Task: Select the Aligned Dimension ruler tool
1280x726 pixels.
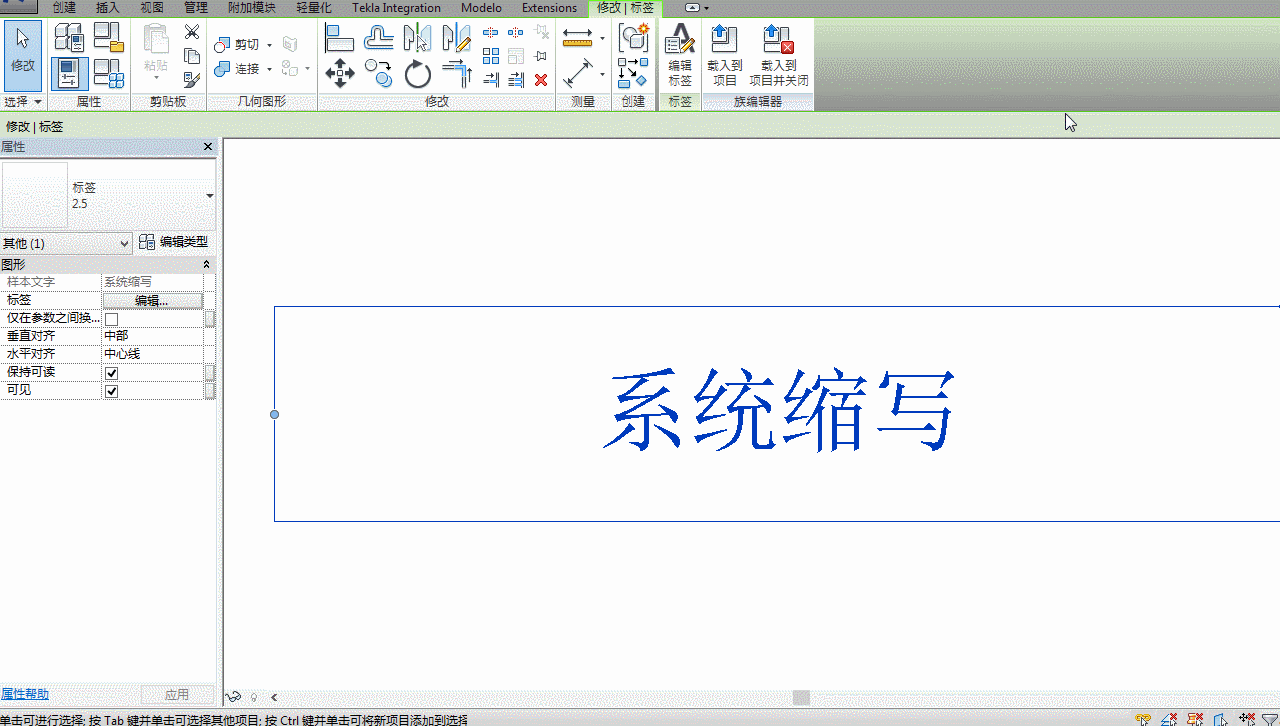Action: point(578,38)
